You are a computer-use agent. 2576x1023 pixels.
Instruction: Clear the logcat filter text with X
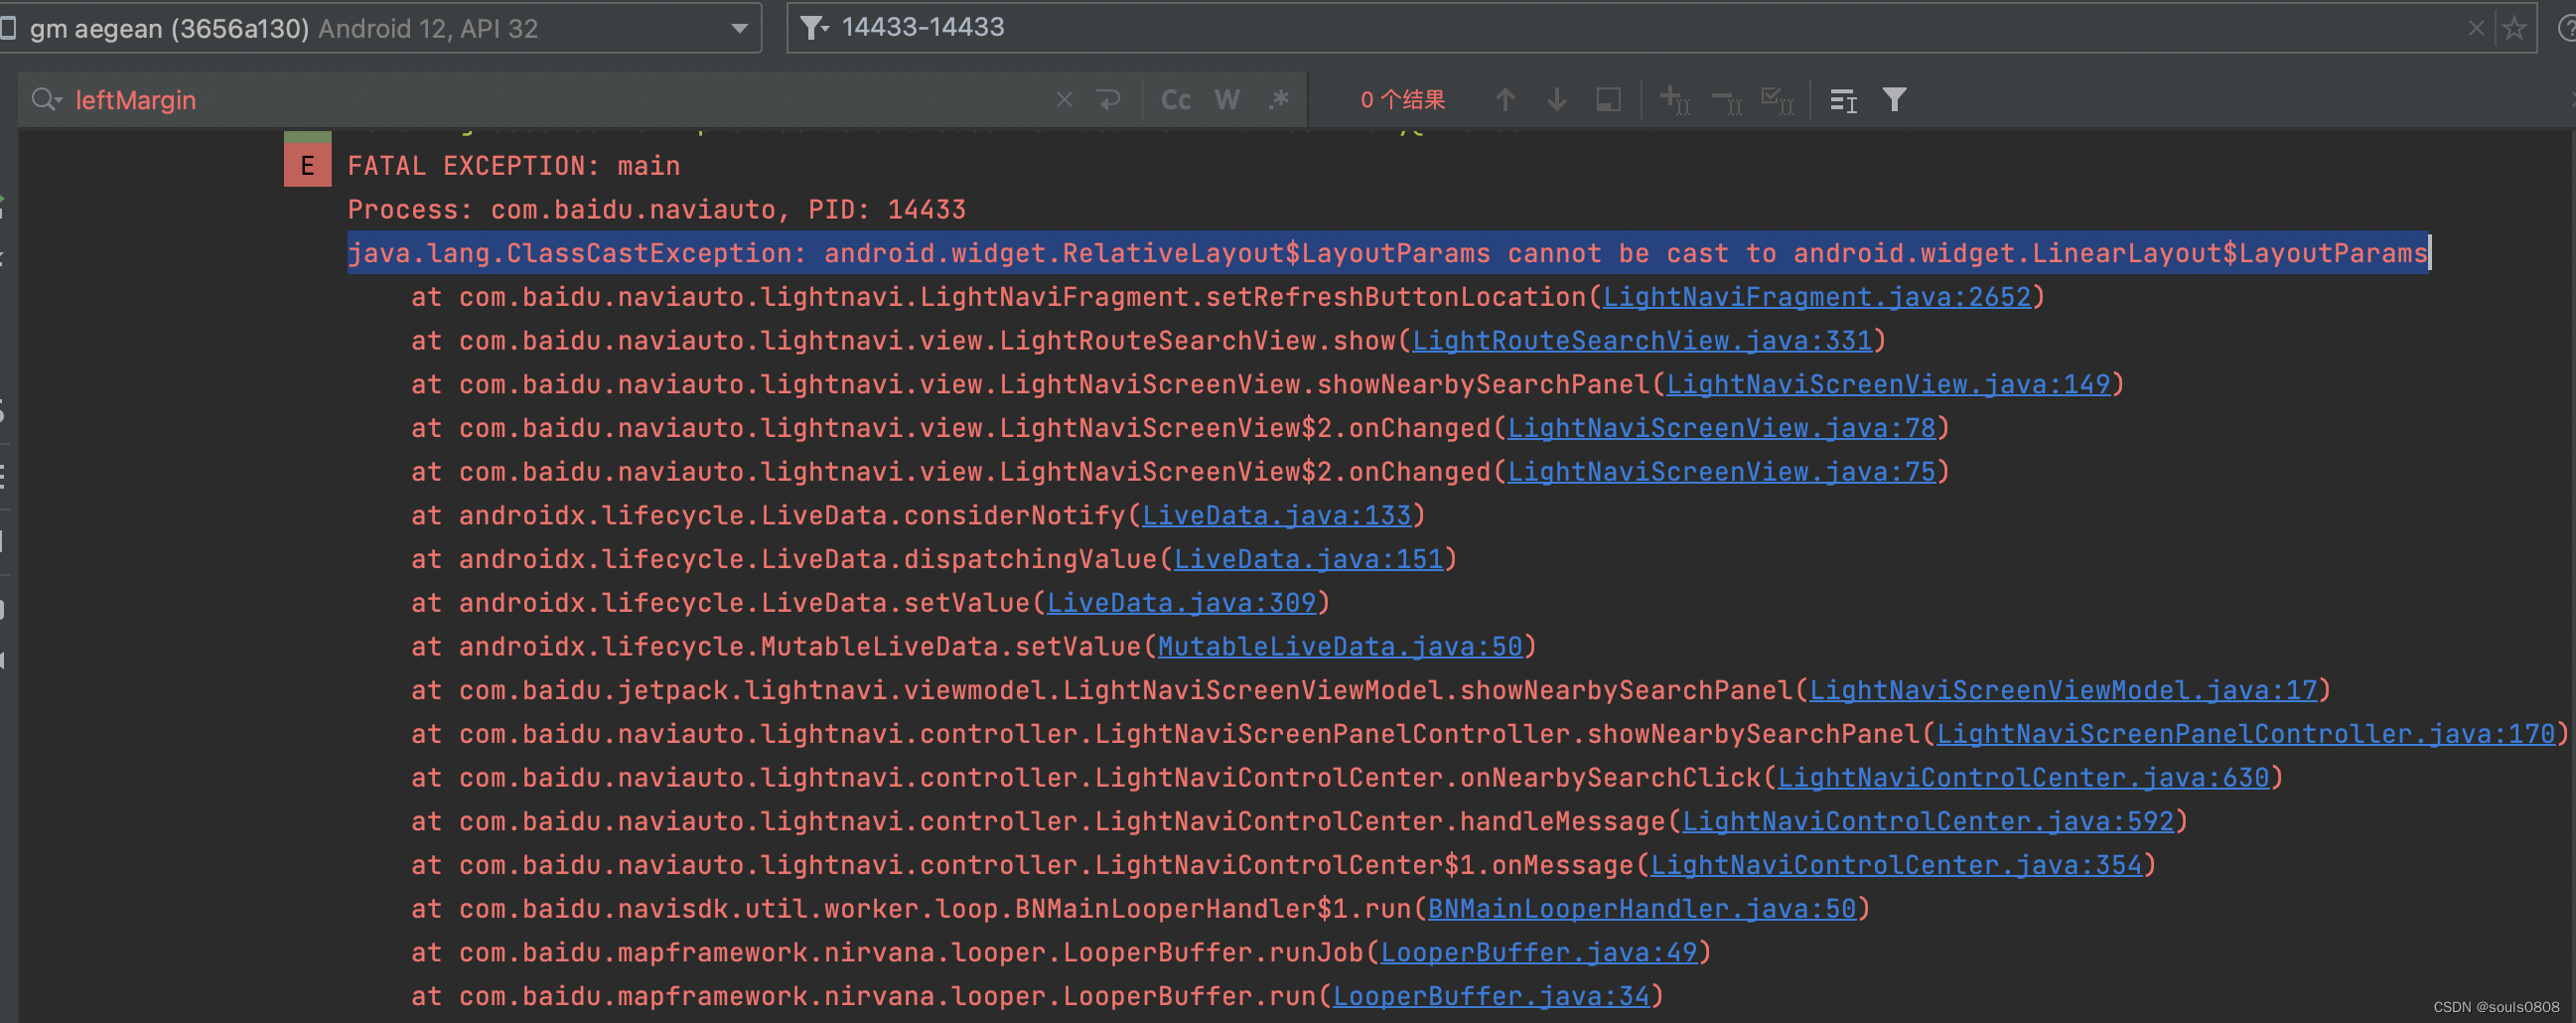click(2476, 28)
